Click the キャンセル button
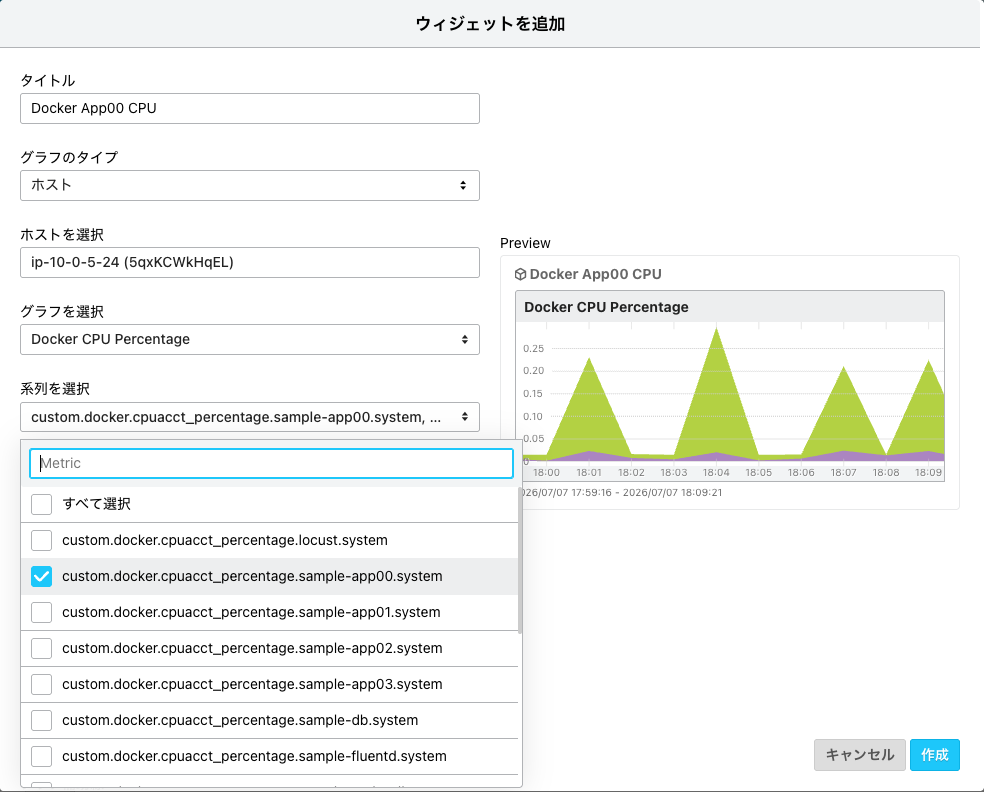The width and height of the screenshot is (984, 792). coord(860,755)
